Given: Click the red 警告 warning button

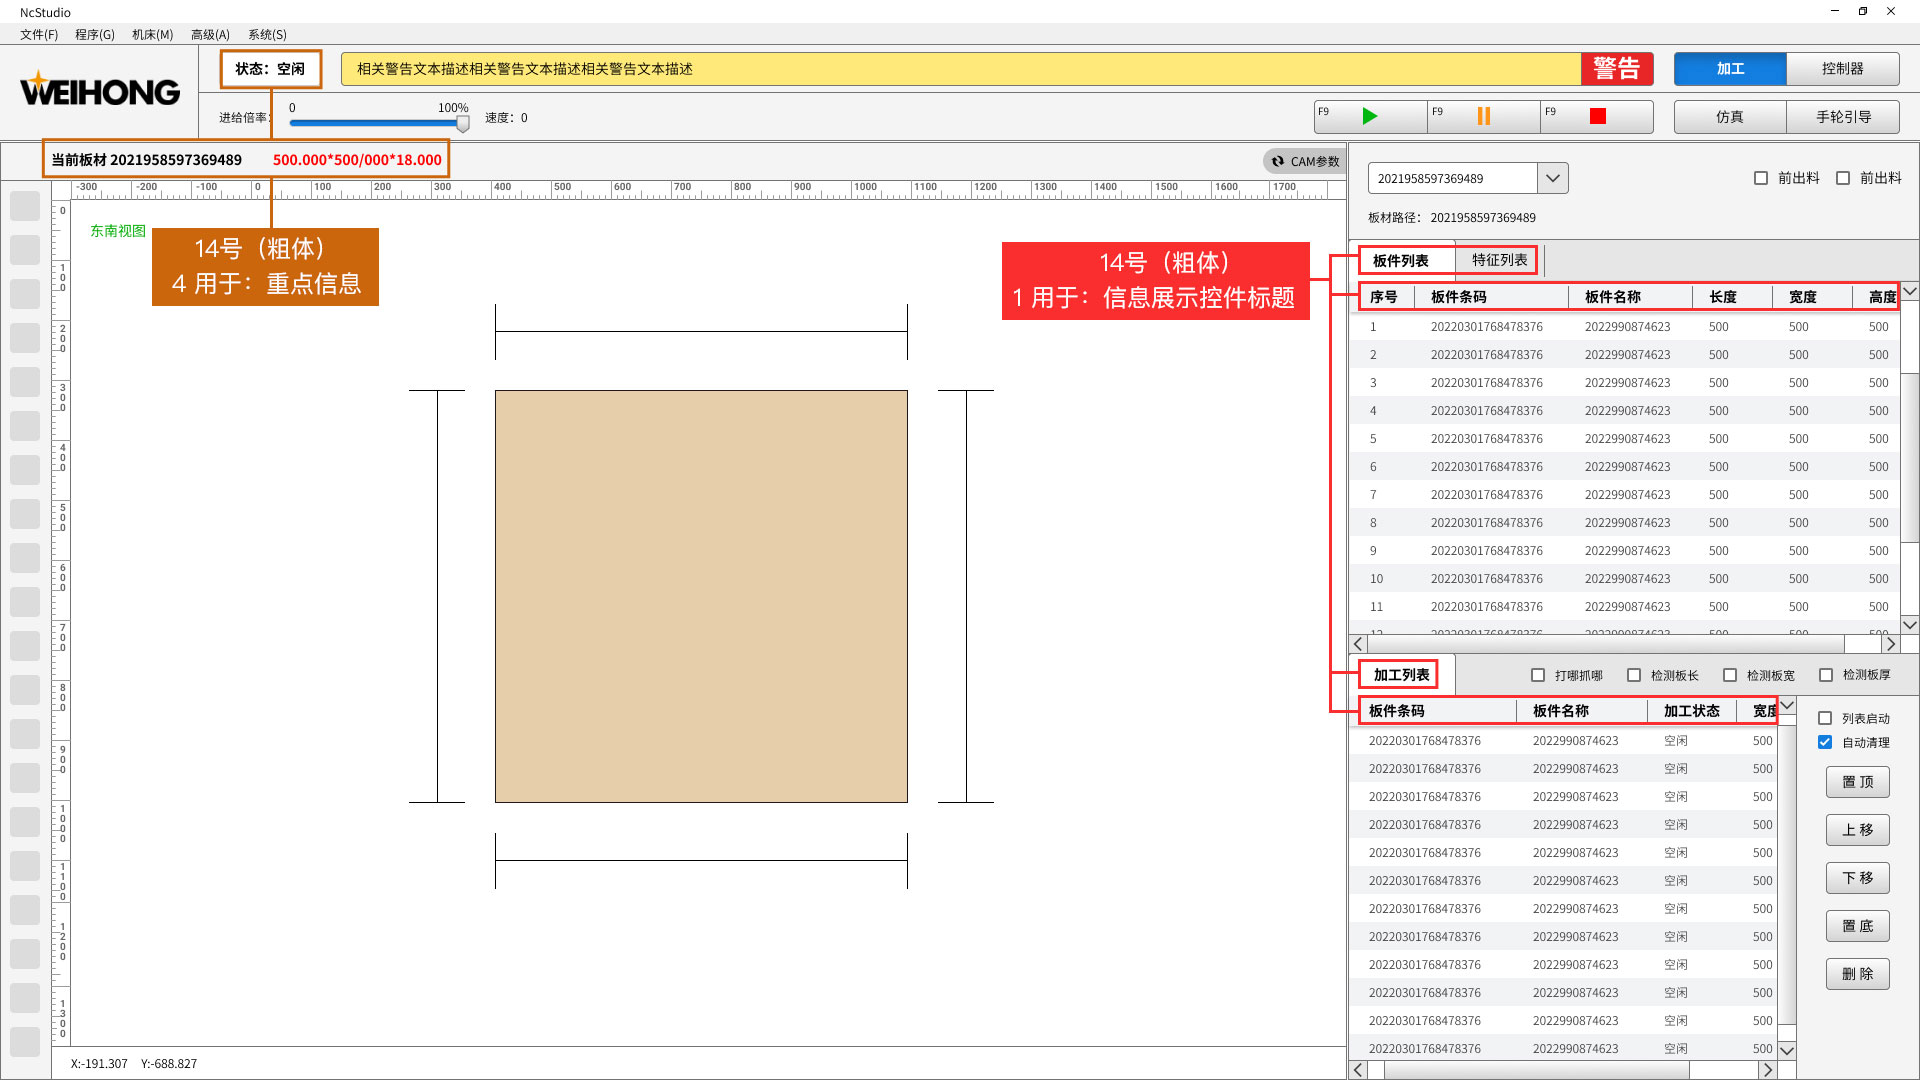Looking at the screenshot, I should (1617, 69).
